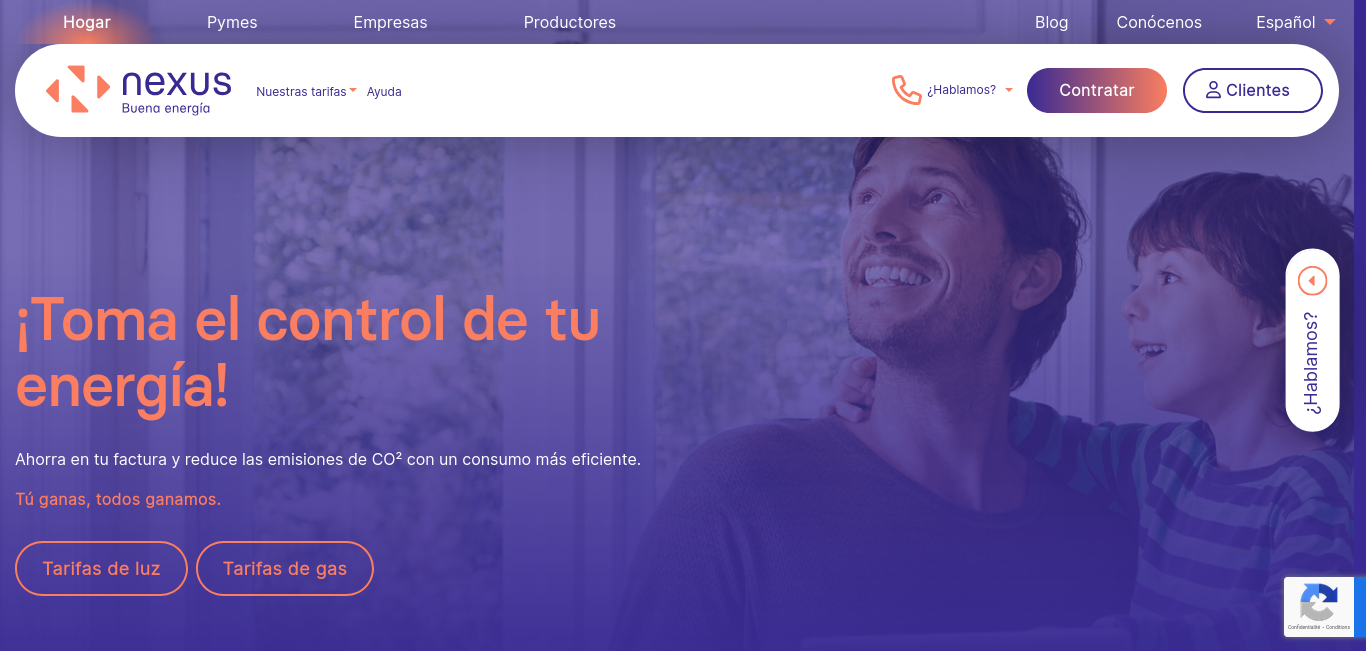Click the orange phone handset icon
Screen dimensions: 1366x651
(906, 90)
